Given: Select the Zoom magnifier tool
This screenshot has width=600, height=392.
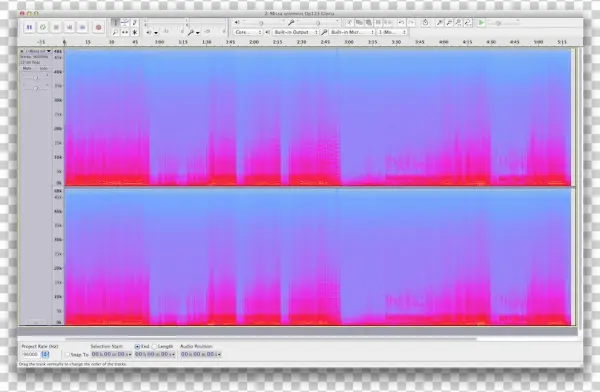Looking at the screenshot, I should [x=115, y=32].
